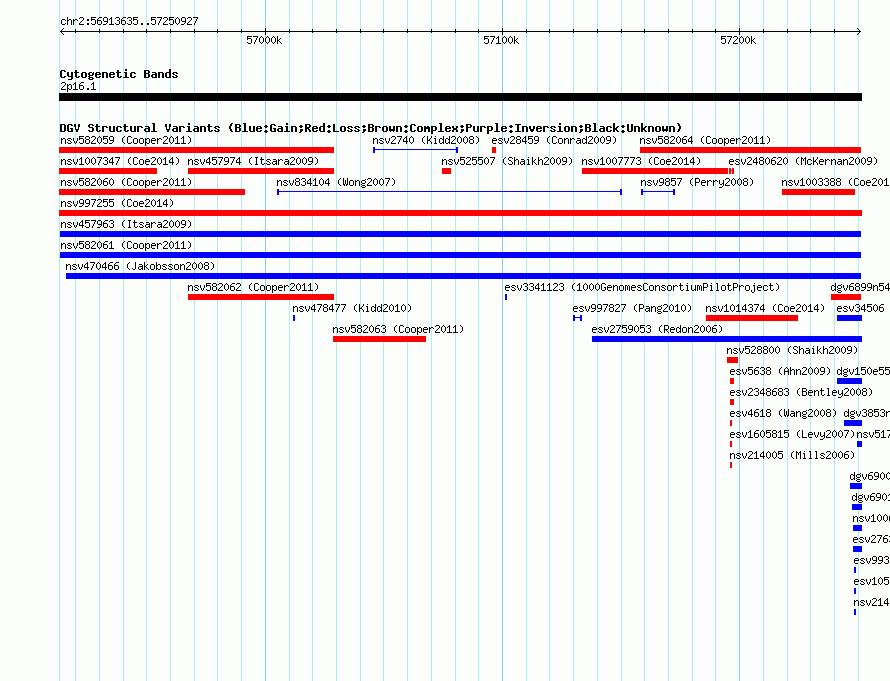The width and height of the screenshot is (890, 681).
Task: Click the 57200k ruler tick label
Action: tap(738, 40)
